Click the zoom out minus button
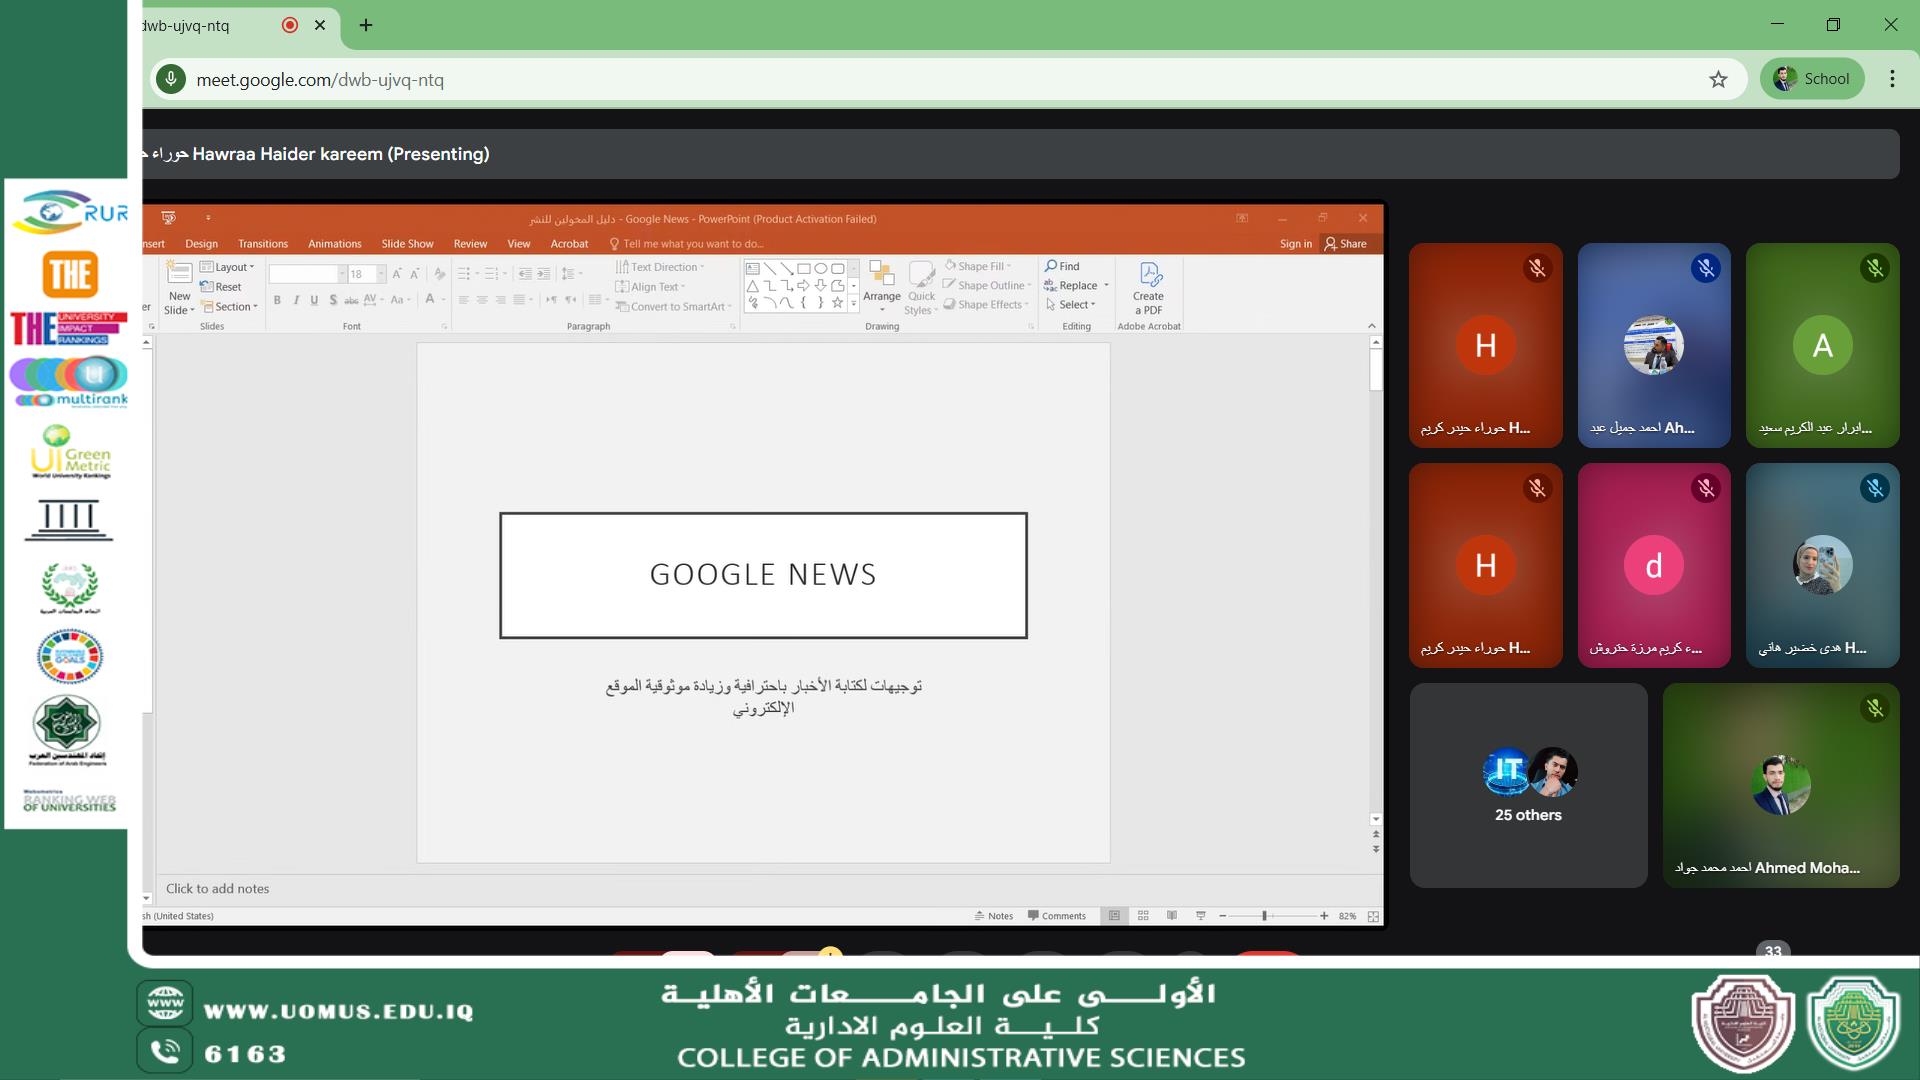This screenshot has height=1080, width=1920. click(x=1222, y=916)
